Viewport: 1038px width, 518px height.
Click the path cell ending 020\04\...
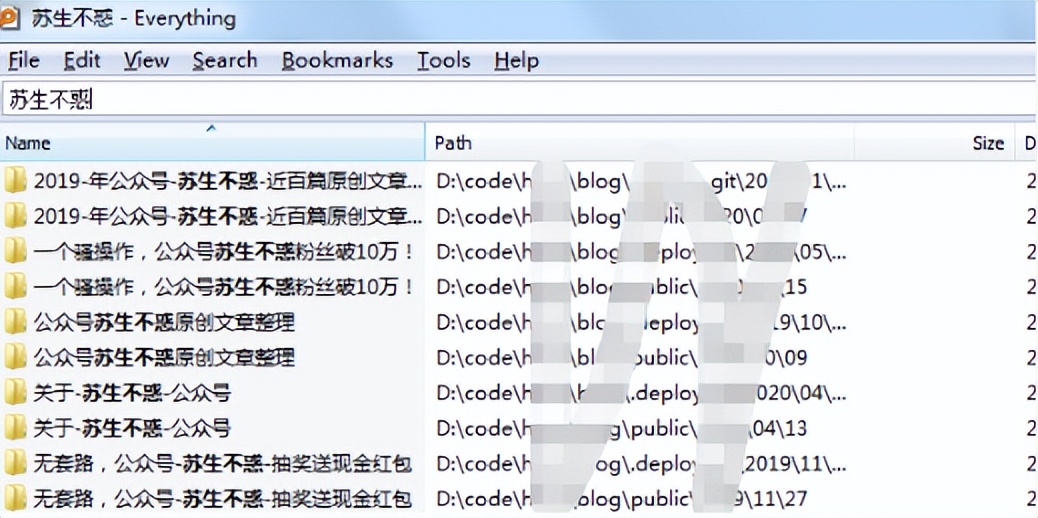pos(641,393)
